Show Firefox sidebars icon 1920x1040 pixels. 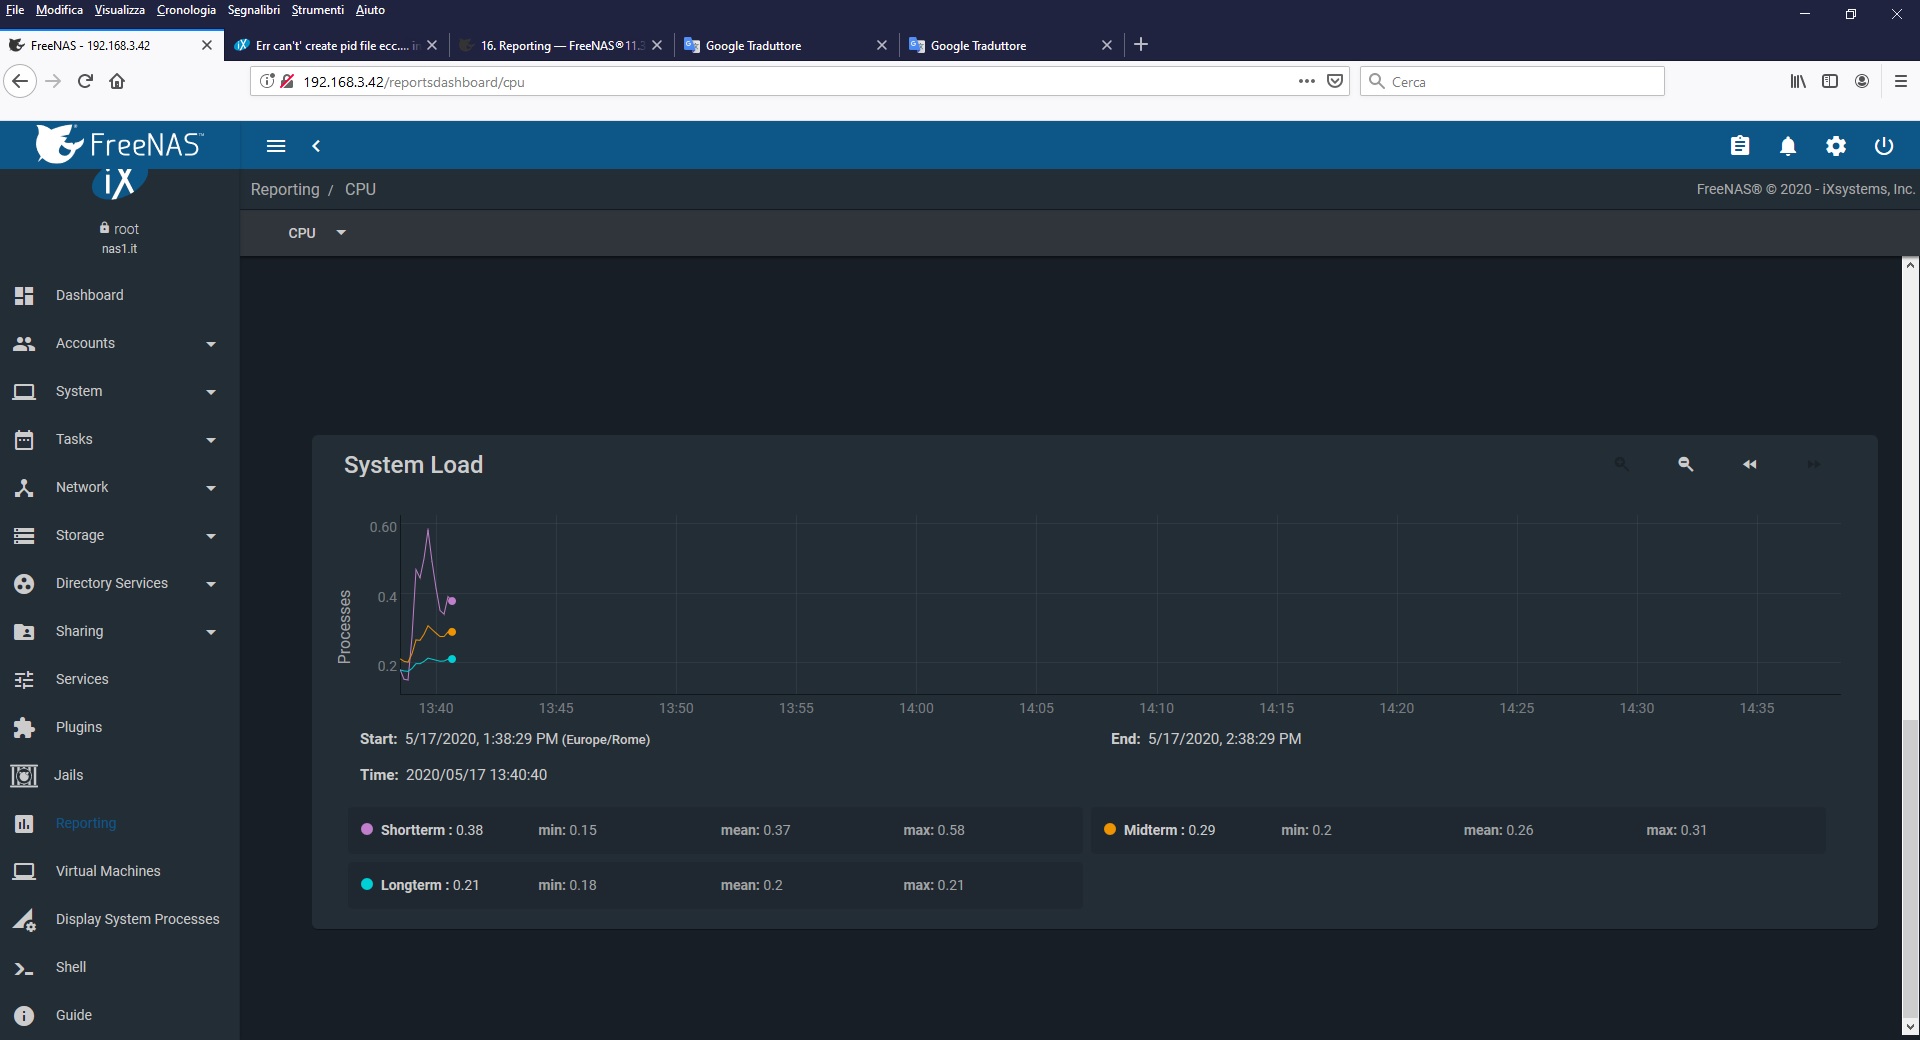point(1830,81)
